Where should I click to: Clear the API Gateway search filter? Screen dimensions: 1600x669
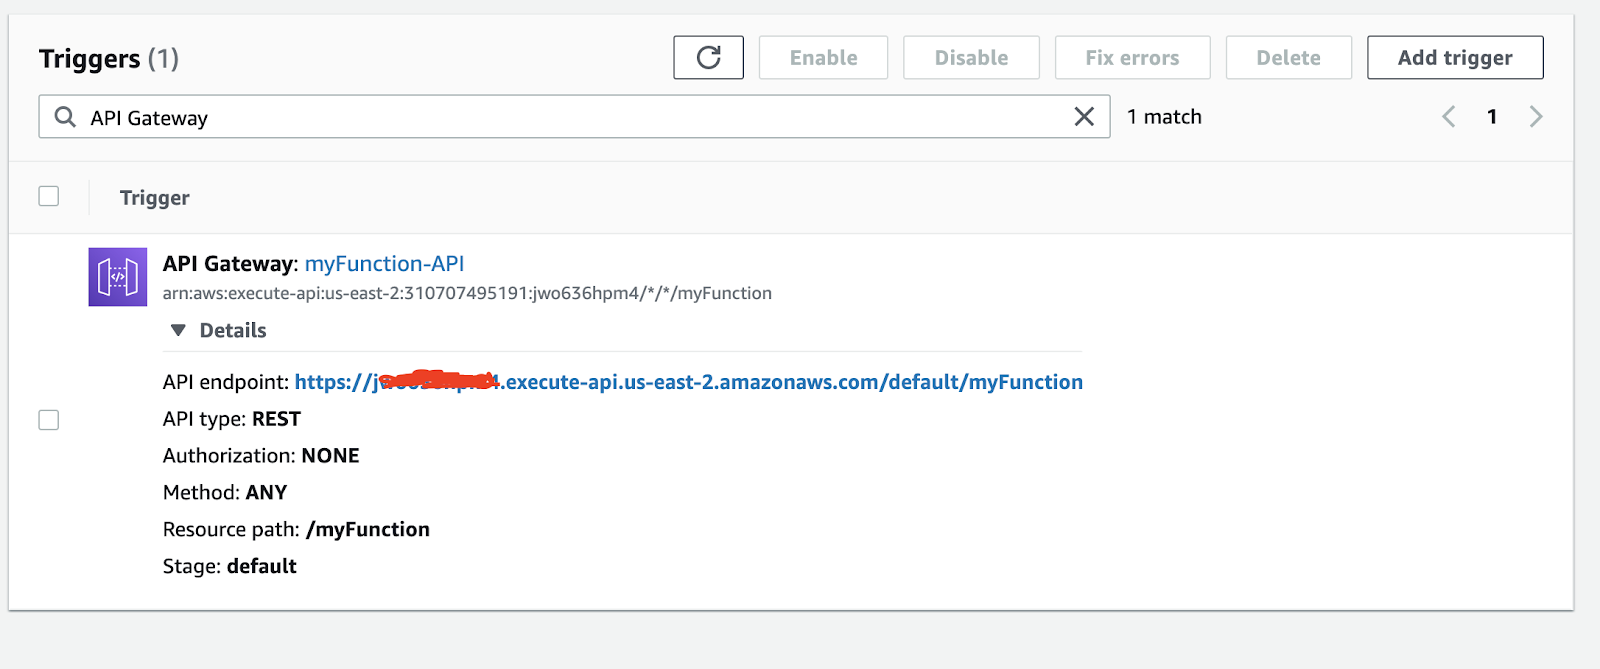point(1084,117)
